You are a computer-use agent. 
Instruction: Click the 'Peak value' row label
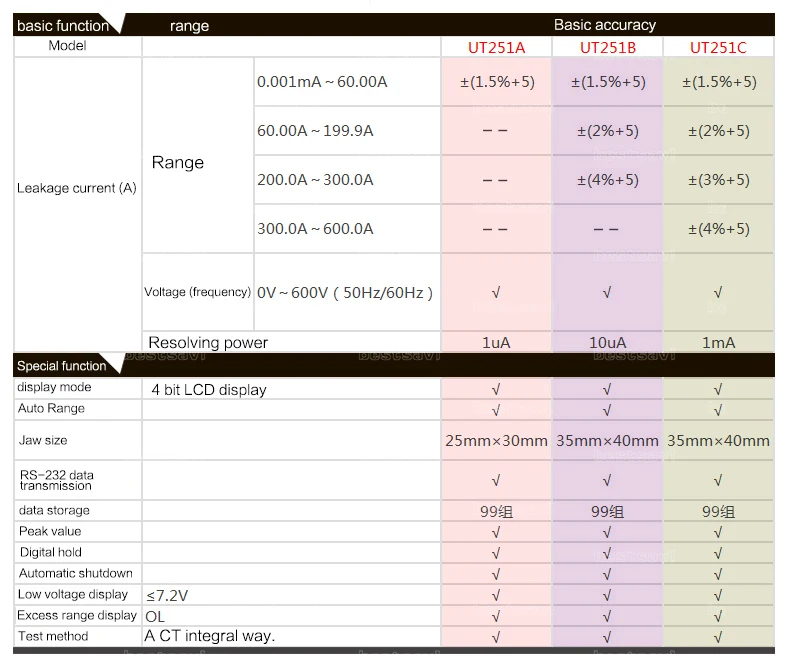coord(50,531)
